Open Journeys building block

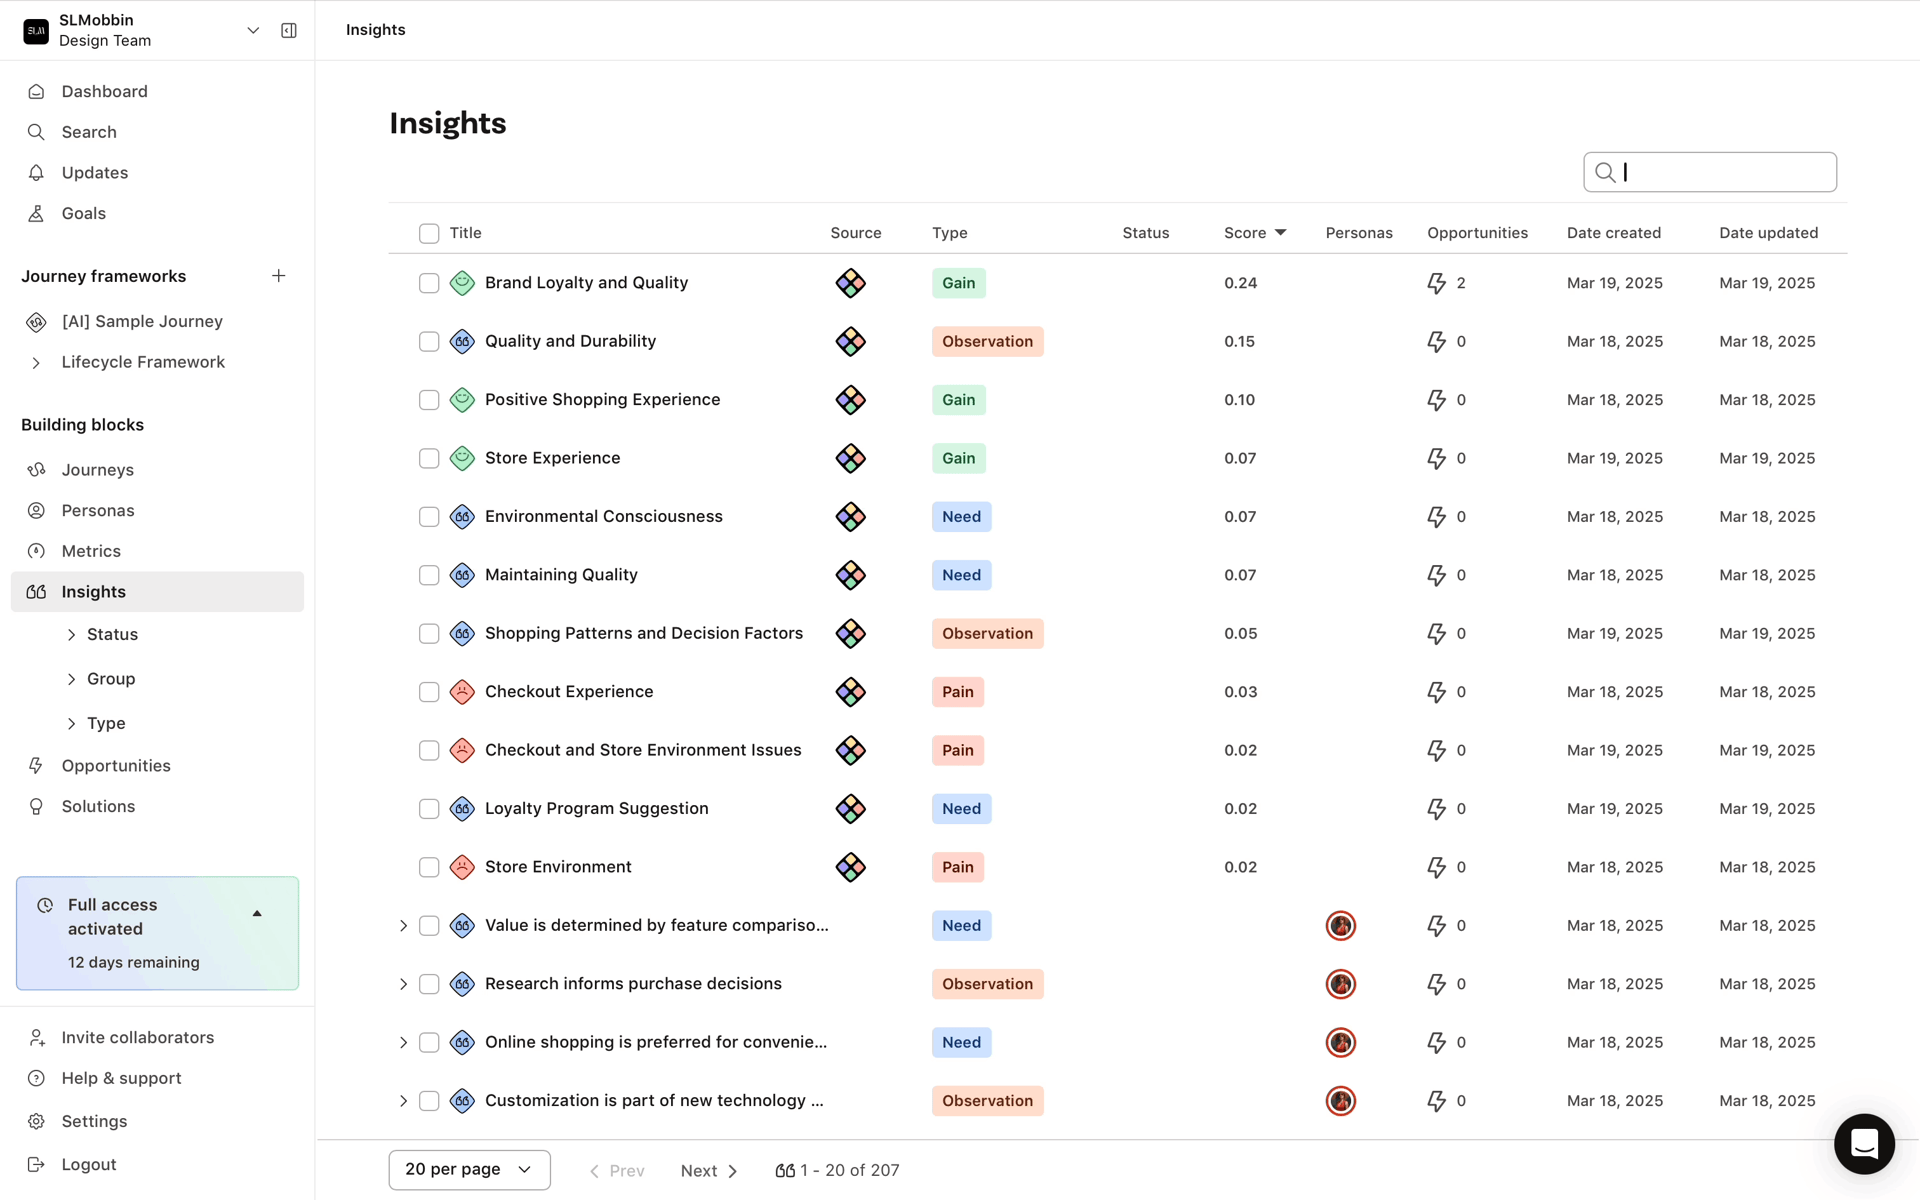pyautogui.click(x=97, y=469)
